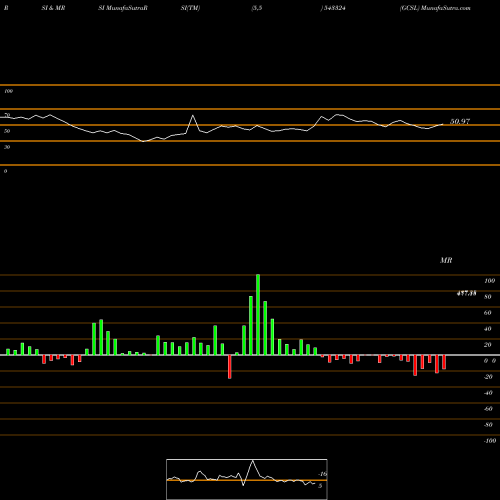Open the mini overview chart thumbnail
This screenshot has height=500, width=500.
click(247, 479)
